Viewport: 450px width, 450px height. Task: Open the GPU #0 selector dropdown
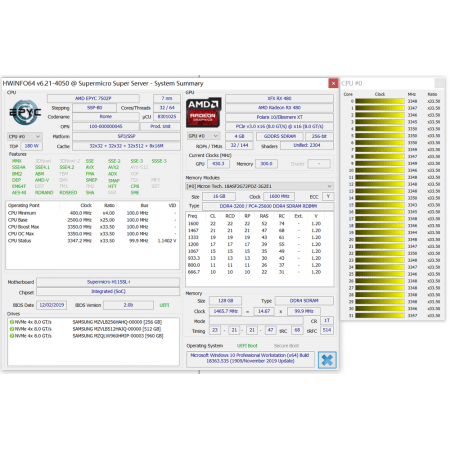[x=203, y=136]
